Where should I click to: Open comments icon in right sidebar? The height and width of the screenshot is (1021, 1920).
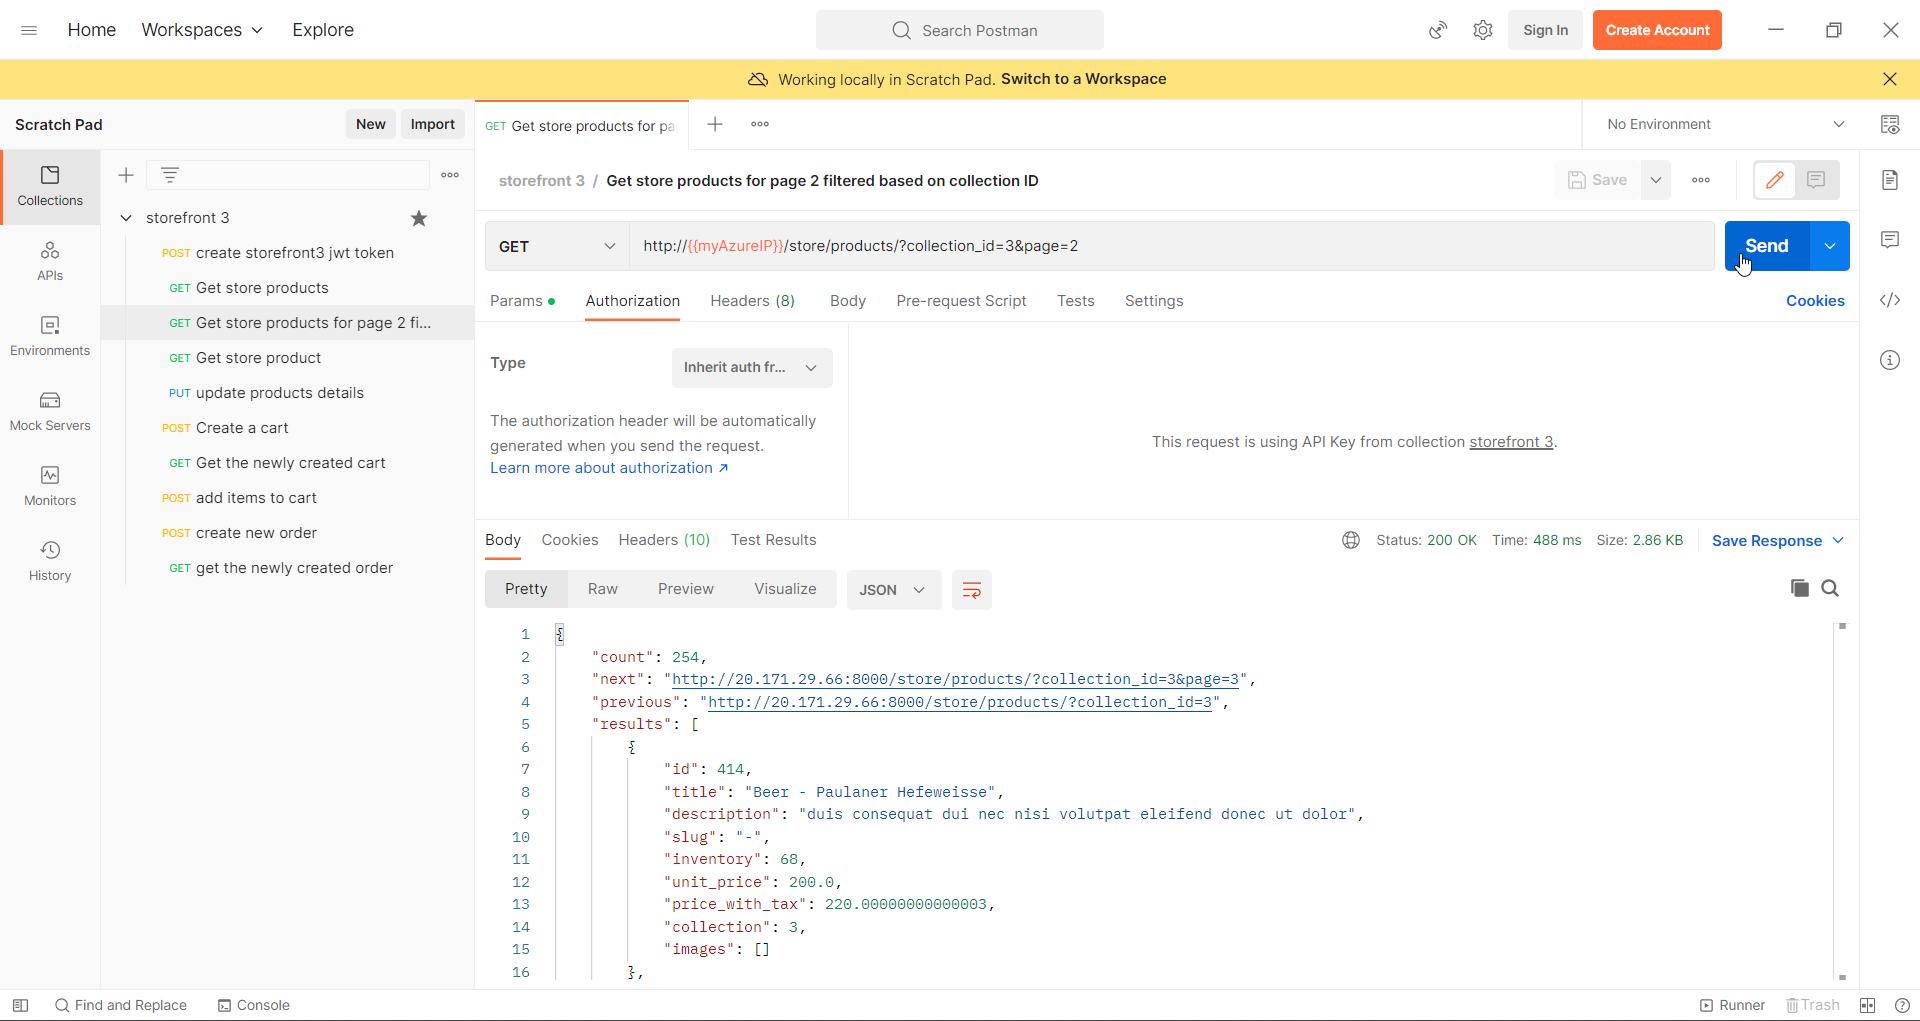pos(1890,240)
